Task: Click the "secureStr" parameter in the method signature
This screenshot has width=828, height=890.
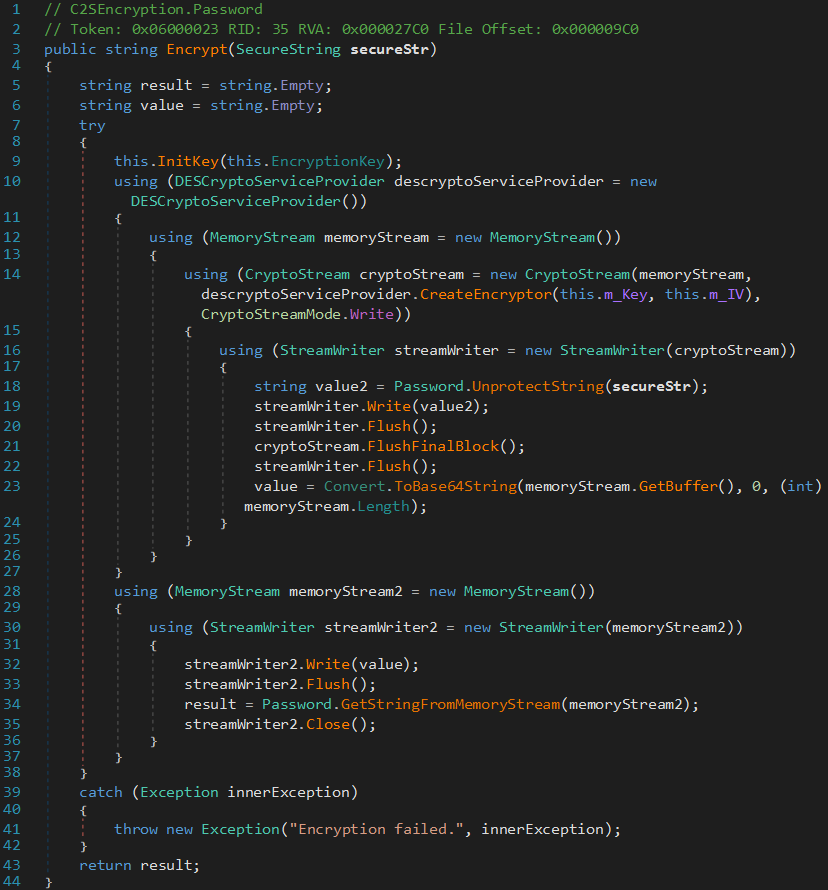Action: (389, 49)
